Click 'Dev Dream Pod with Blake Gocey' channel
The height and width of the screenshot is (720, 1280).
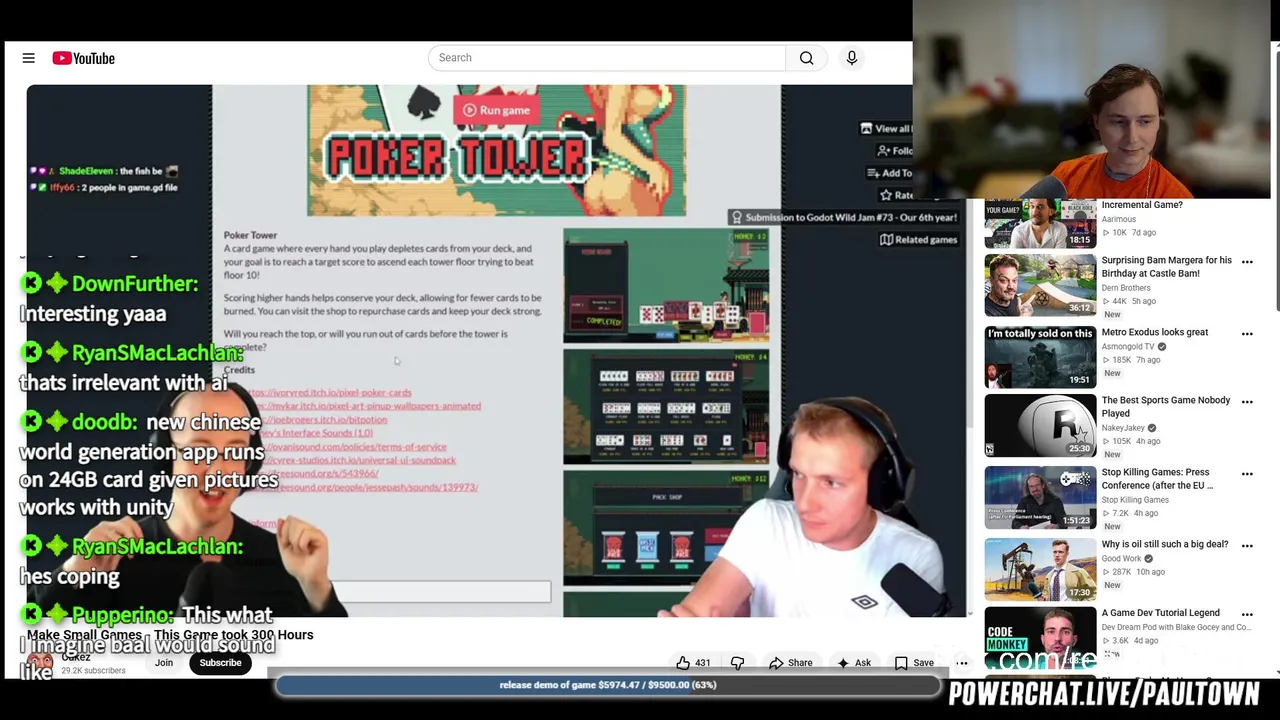point(1176,628)
